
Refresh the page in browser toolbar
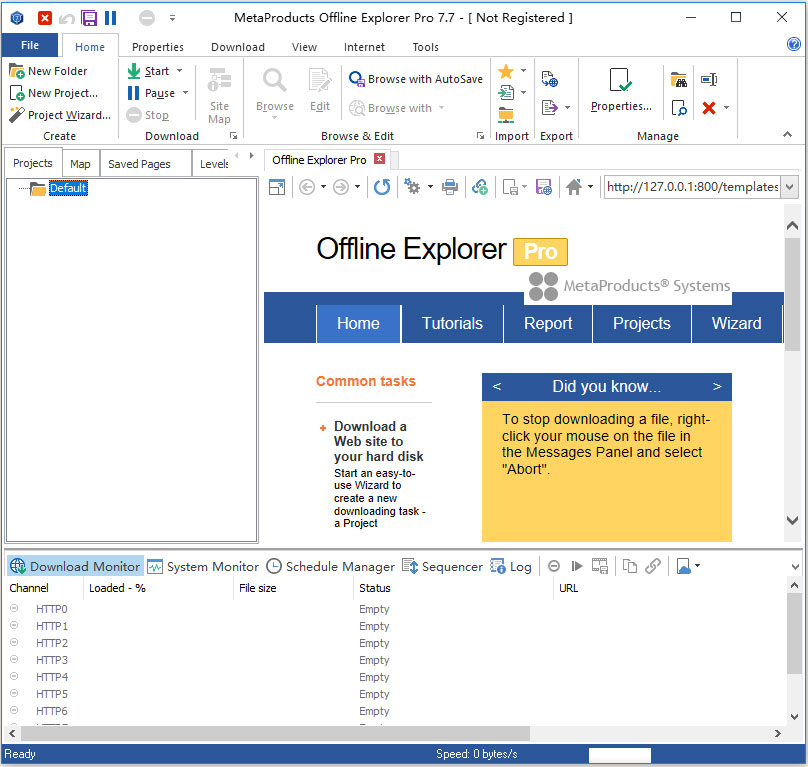point(382,187)
